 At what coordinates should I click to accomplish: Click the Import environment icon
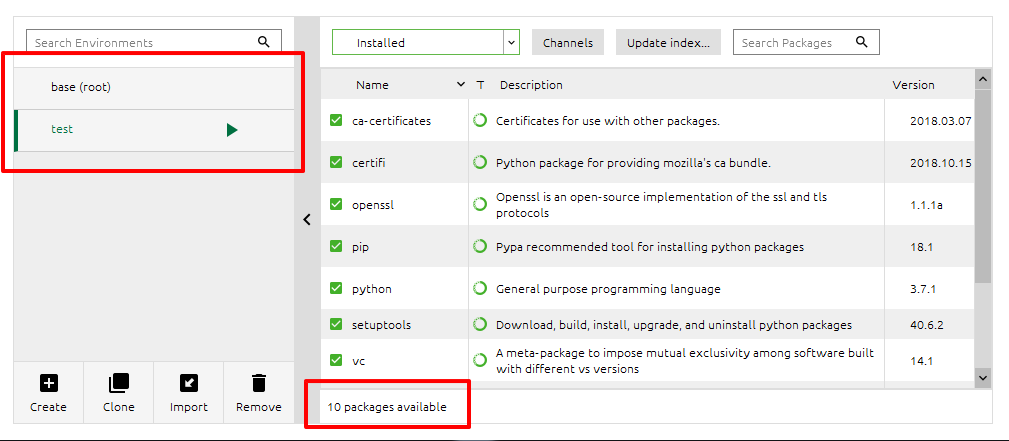(189, 383)
